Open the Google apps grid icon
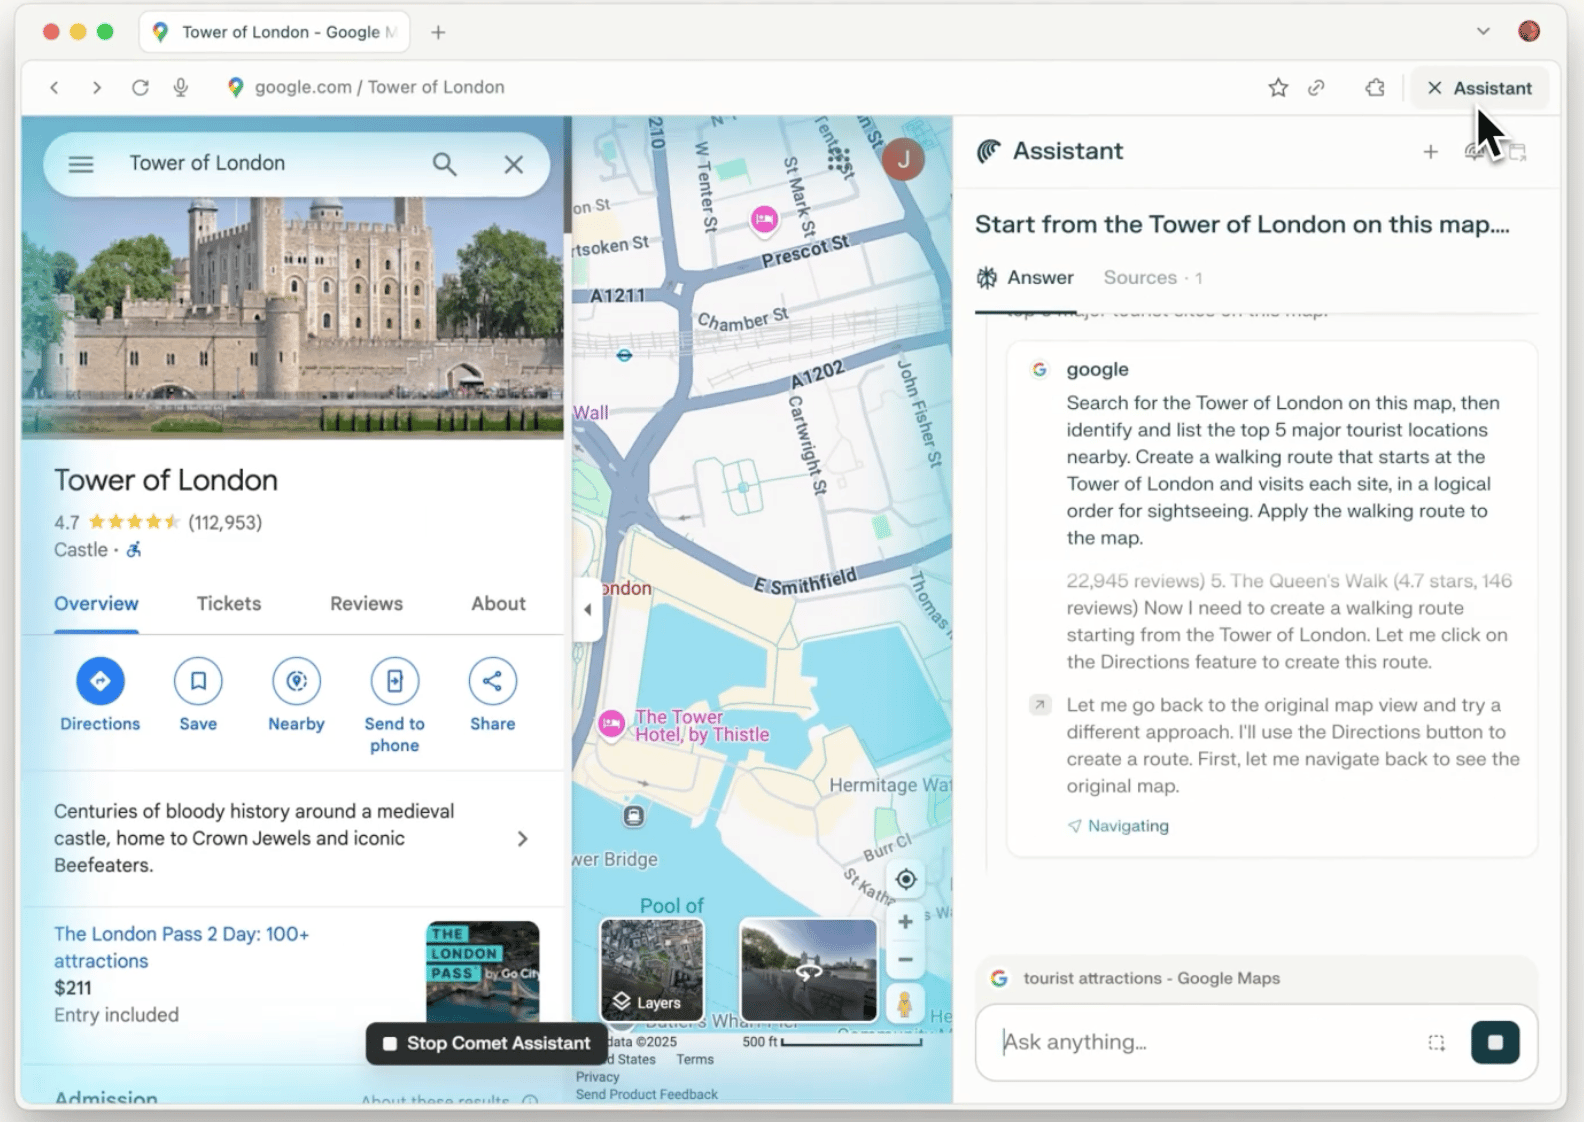Screen dimensions: 1584x1122 839,160
